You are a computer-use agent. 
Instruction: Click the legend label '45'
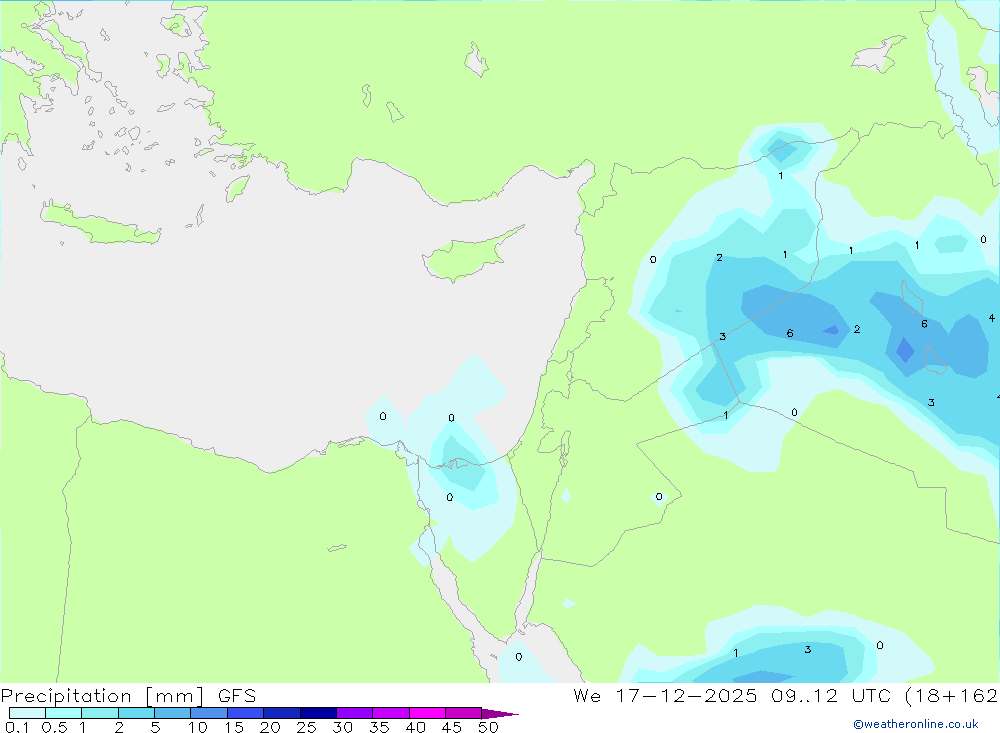click(452, 727)
